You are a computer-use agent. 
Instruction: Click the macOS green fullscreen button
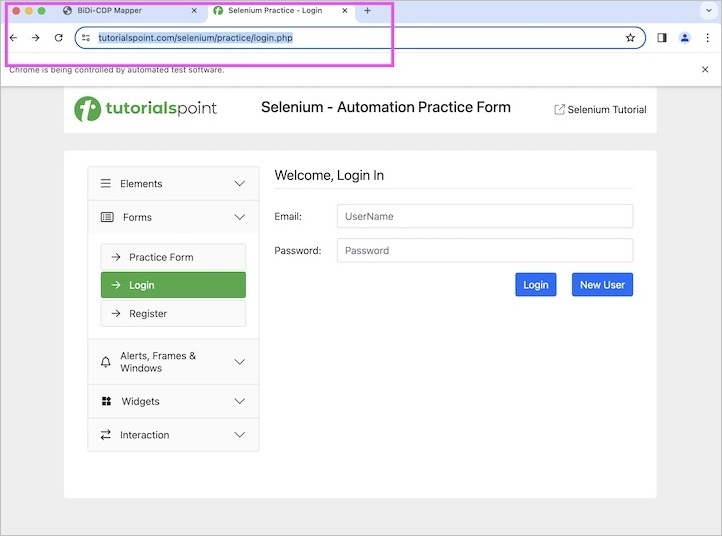pos(41,11)
